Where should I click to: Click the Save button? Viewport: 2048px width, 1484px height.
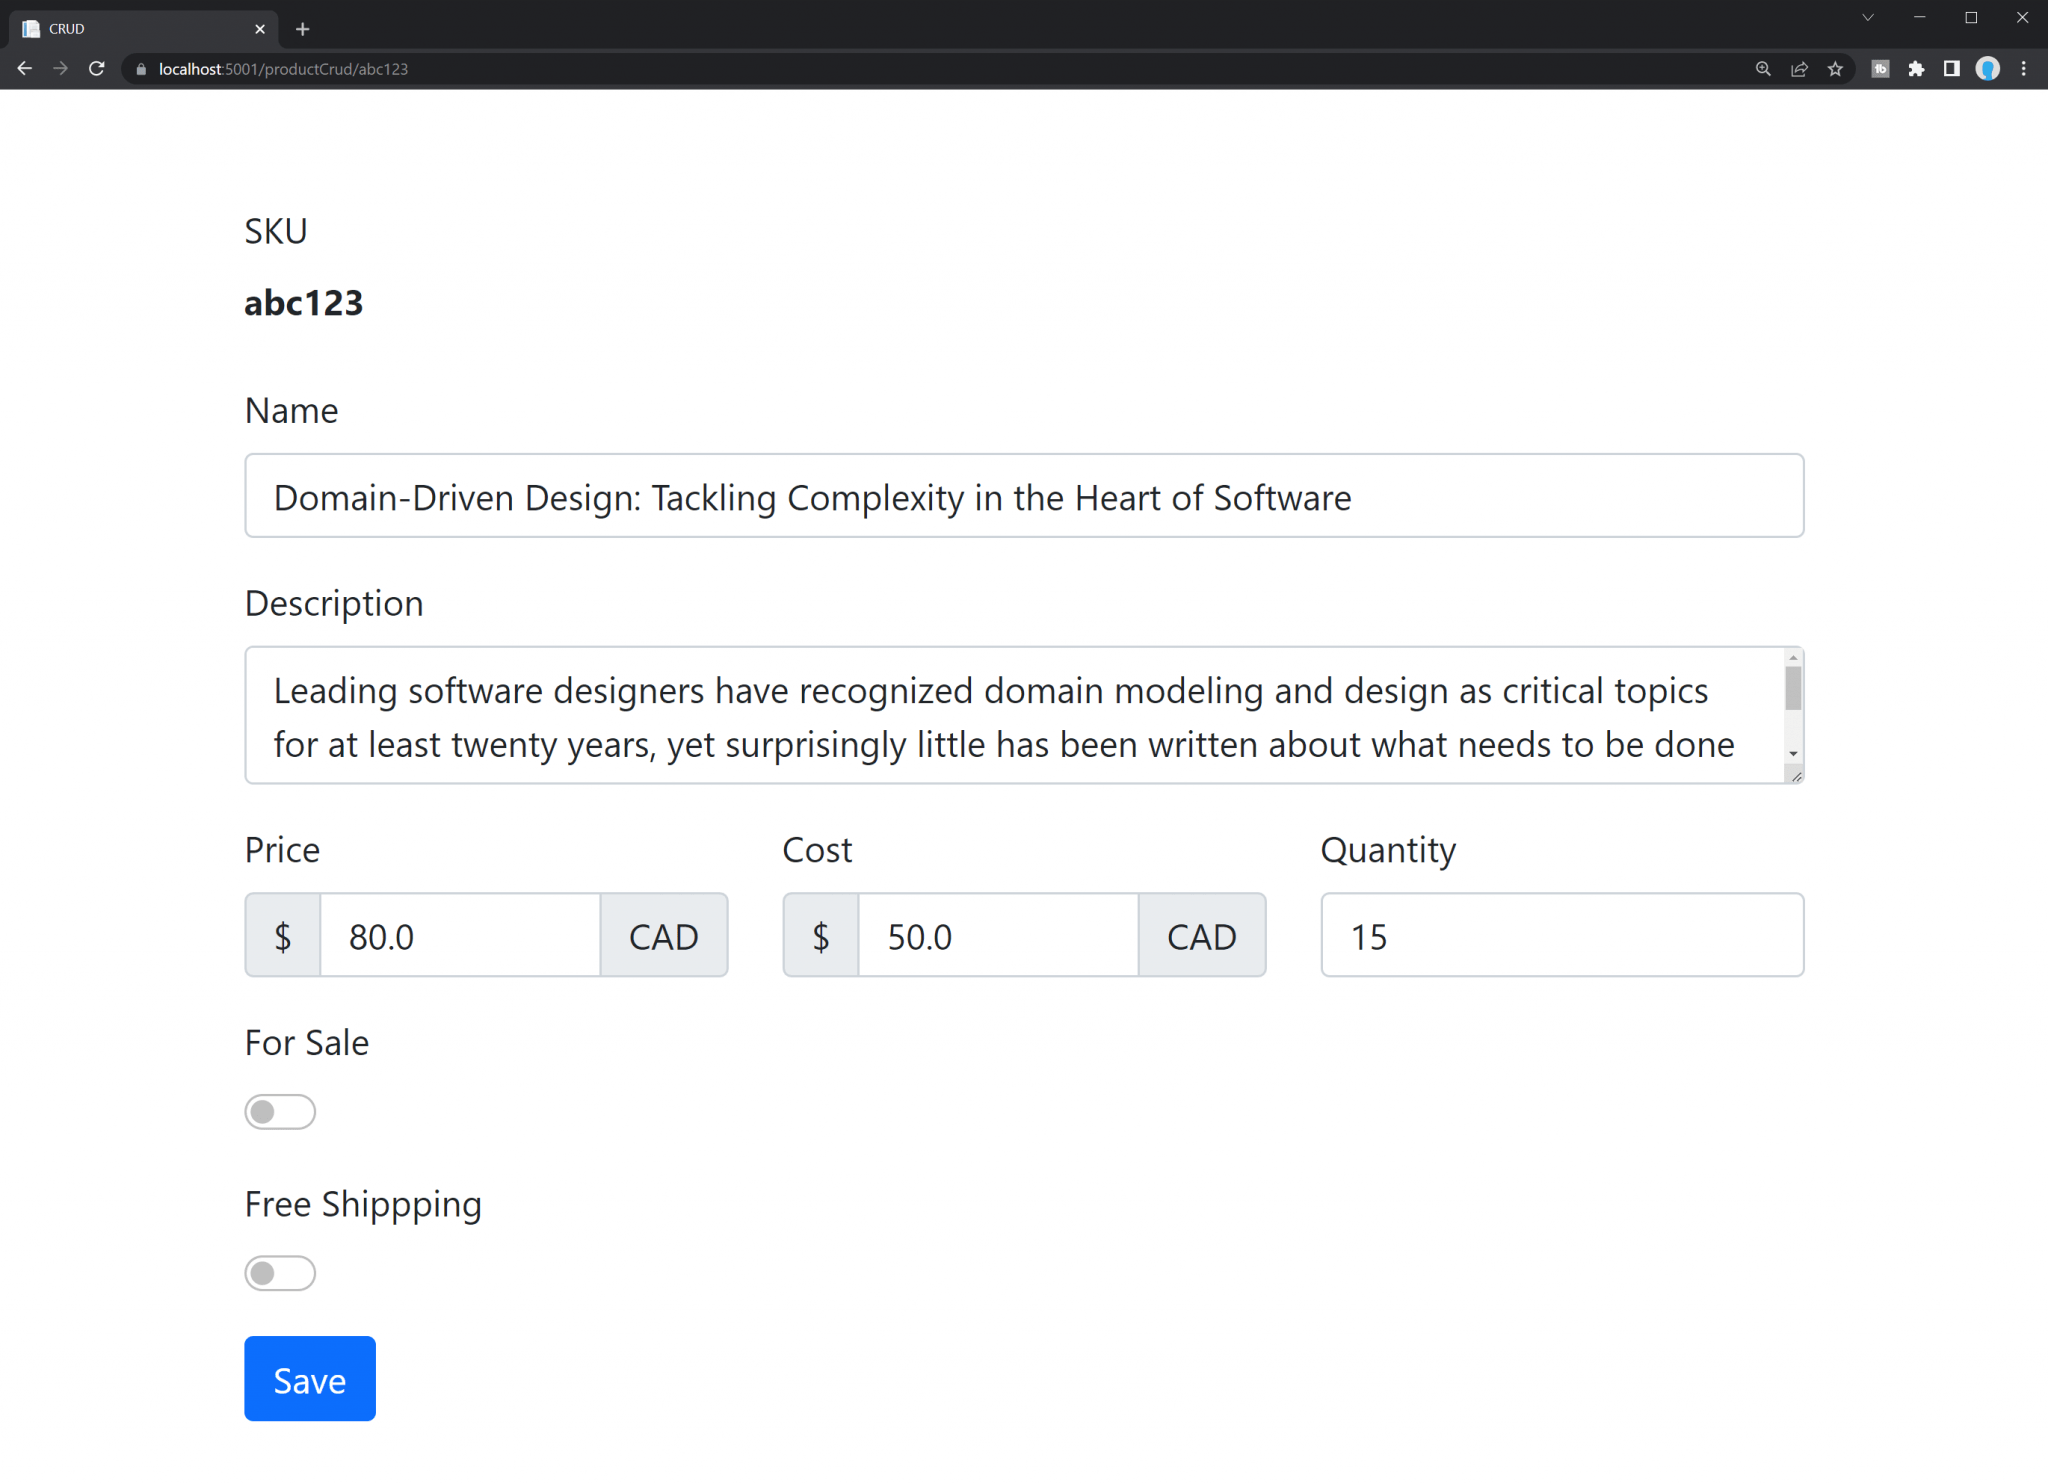pyautogui.click(x=310, y=1379)
